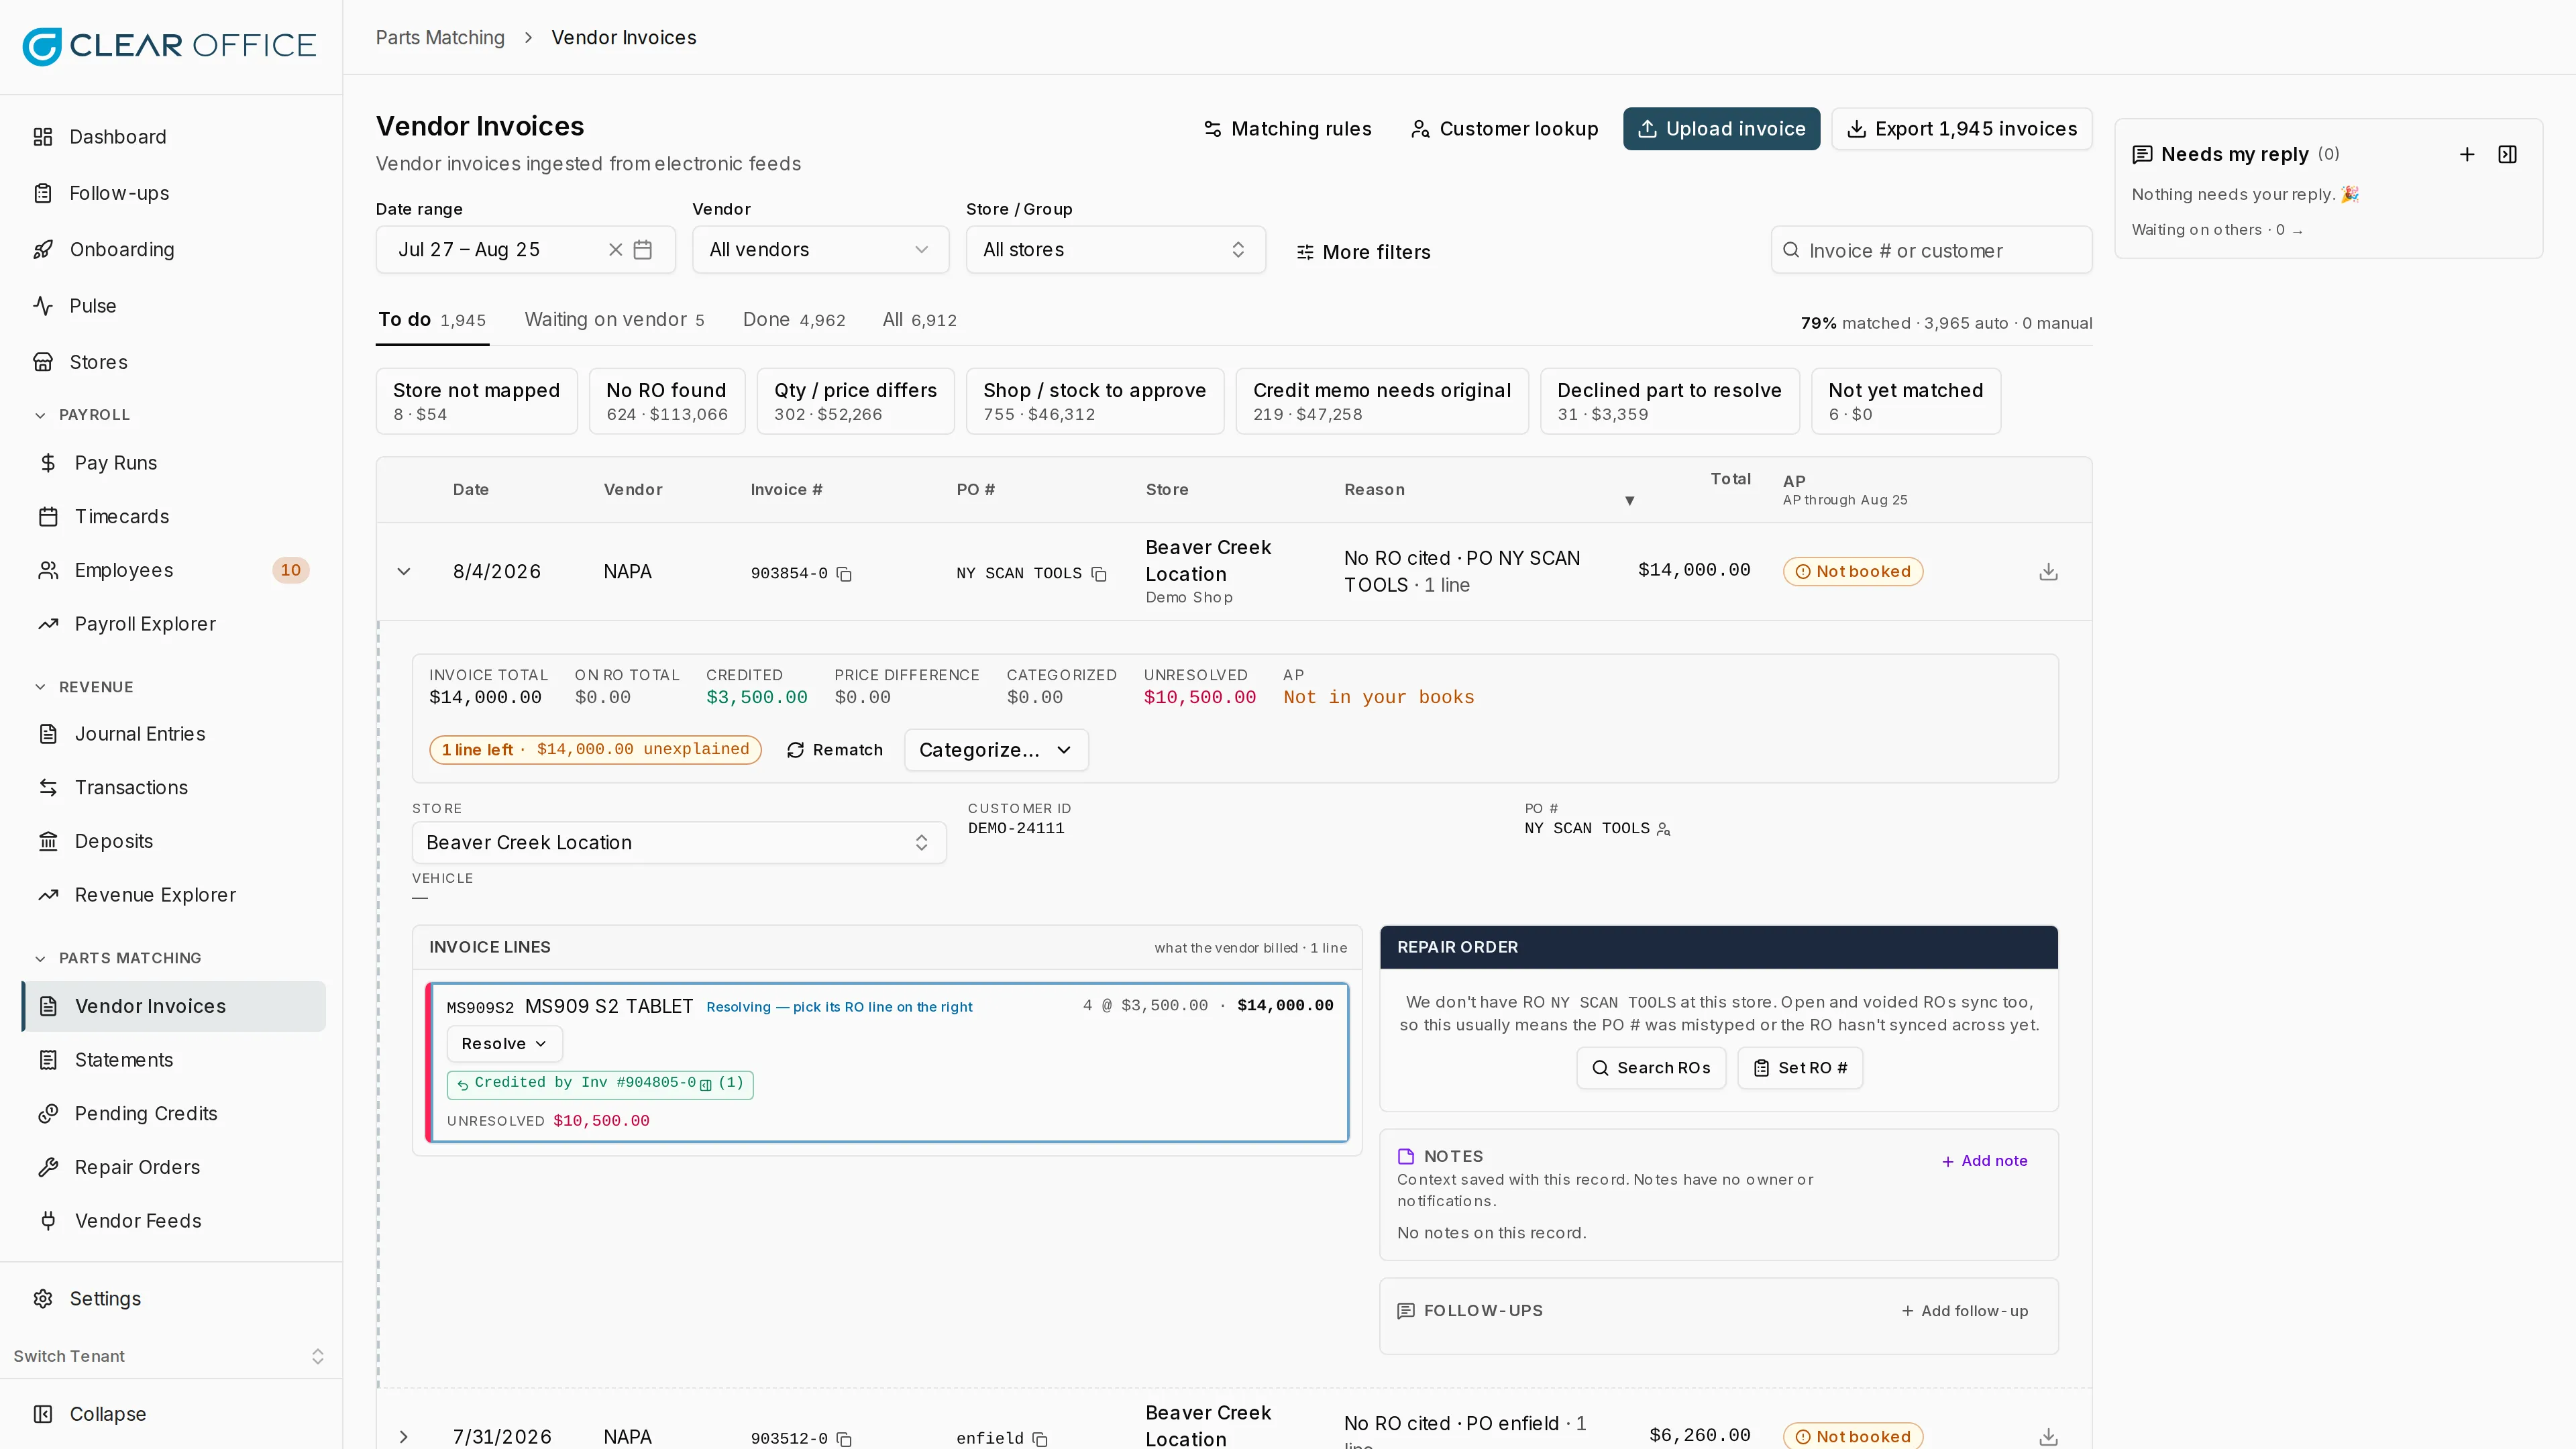
Task: Click Rematch for this invoice
Action: point(835,750)
